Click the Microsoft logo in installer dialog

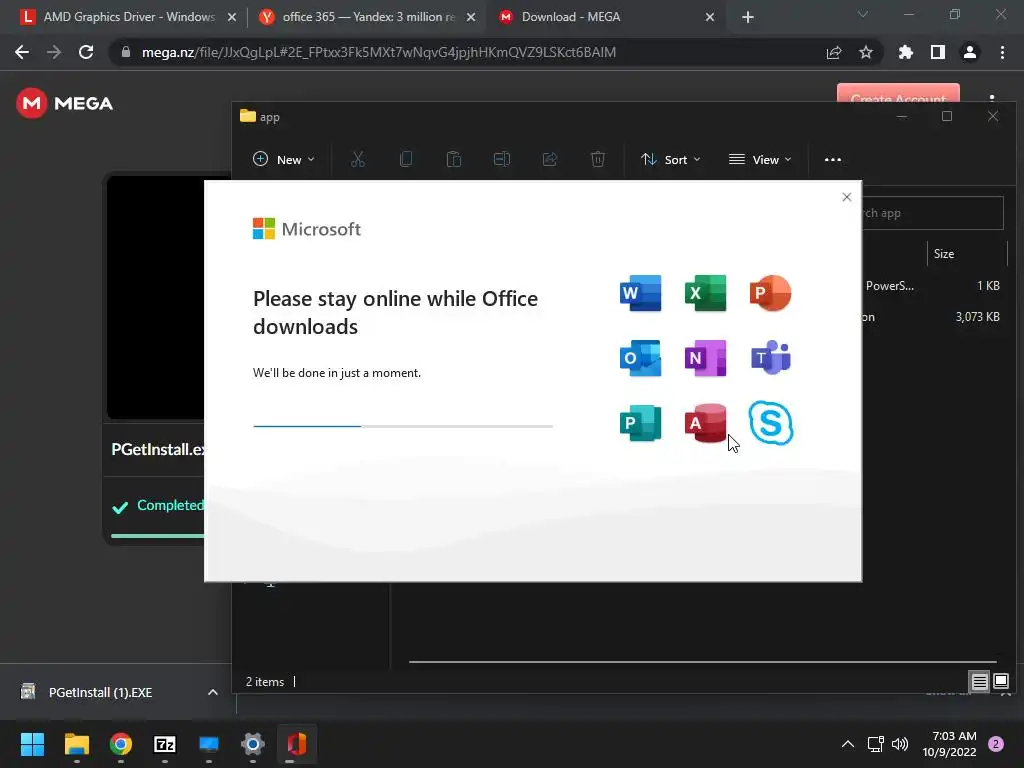(x=306, y=229)
